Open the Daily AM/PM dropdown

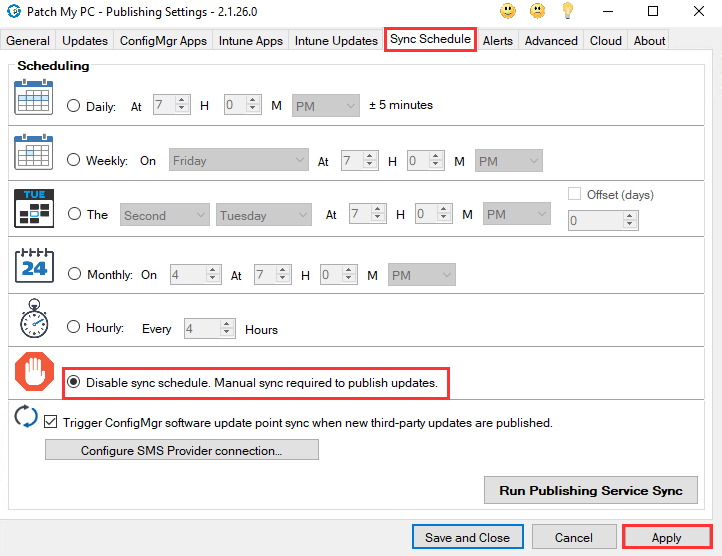(326, 106)
